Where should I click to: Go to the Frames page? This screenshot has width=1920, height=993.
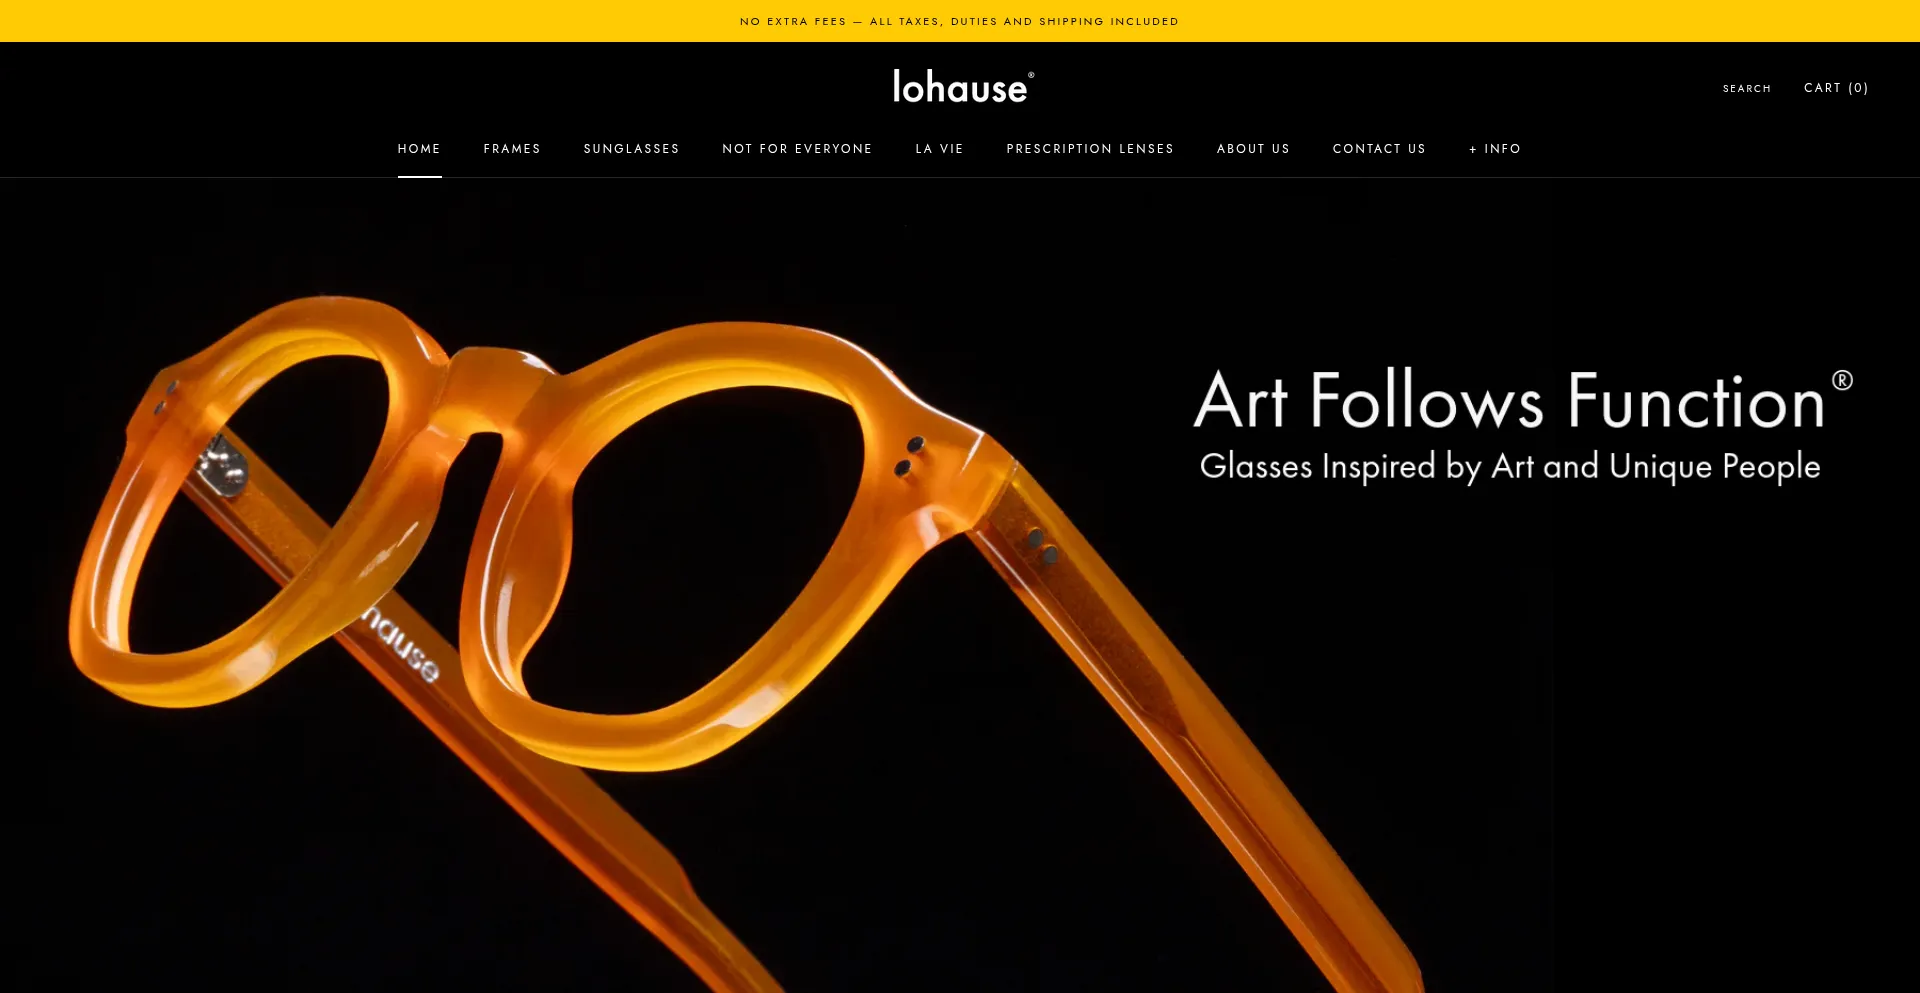[512, 149]
